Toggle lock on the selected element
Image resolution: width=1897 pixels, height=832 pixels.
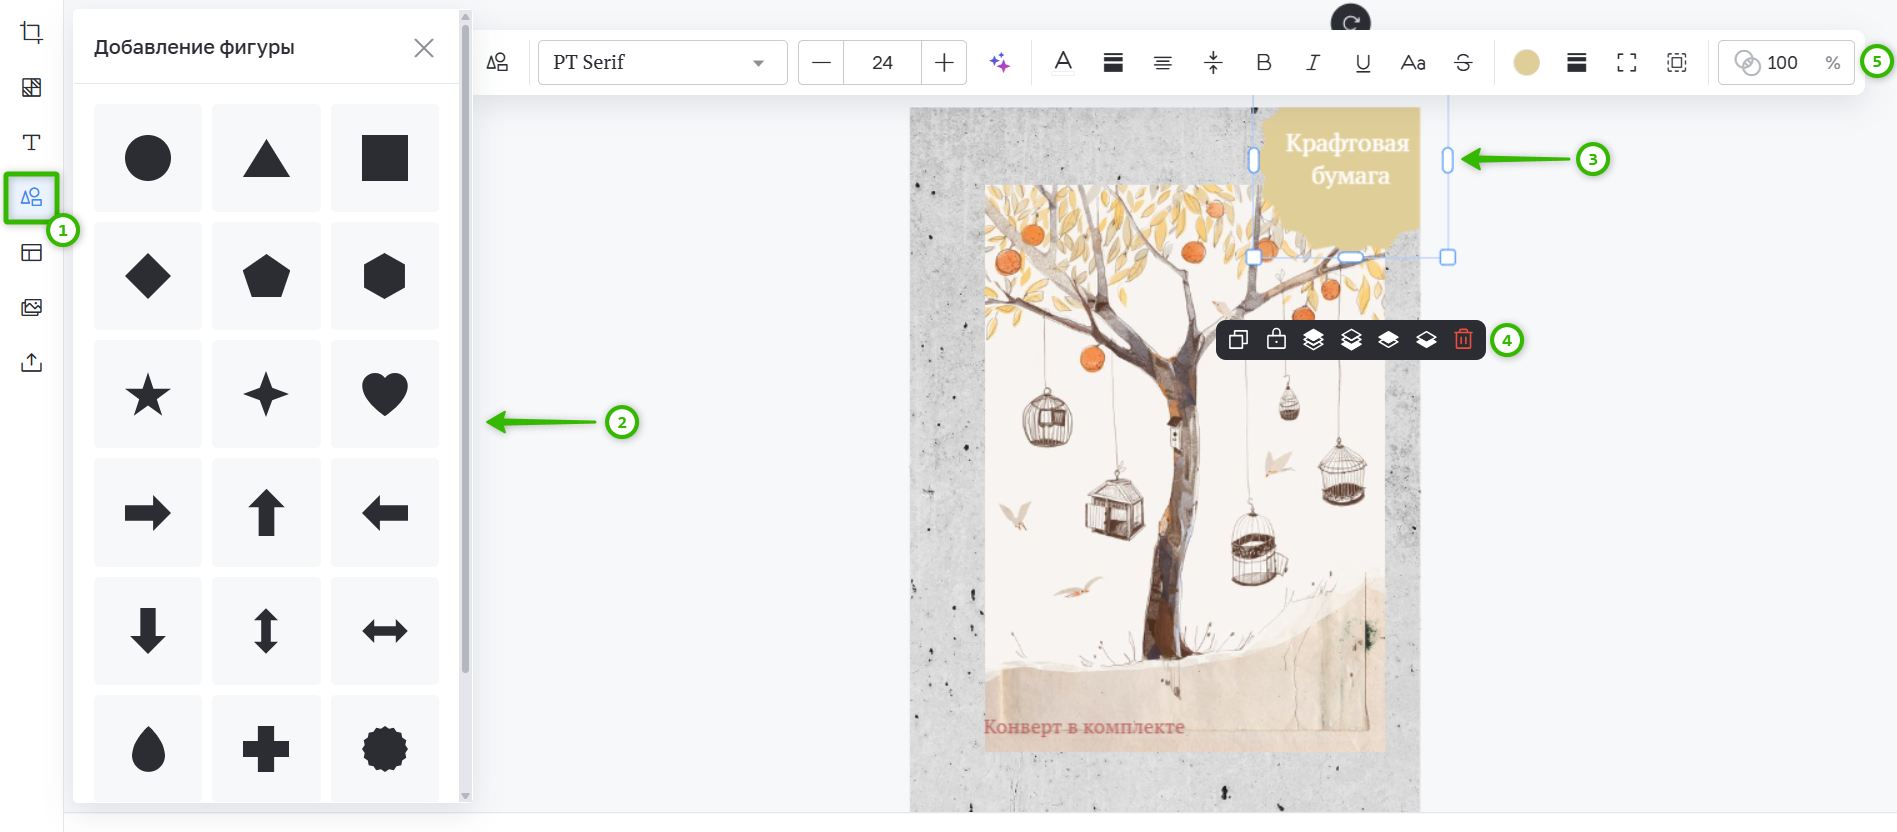[x=1276, y=340]
